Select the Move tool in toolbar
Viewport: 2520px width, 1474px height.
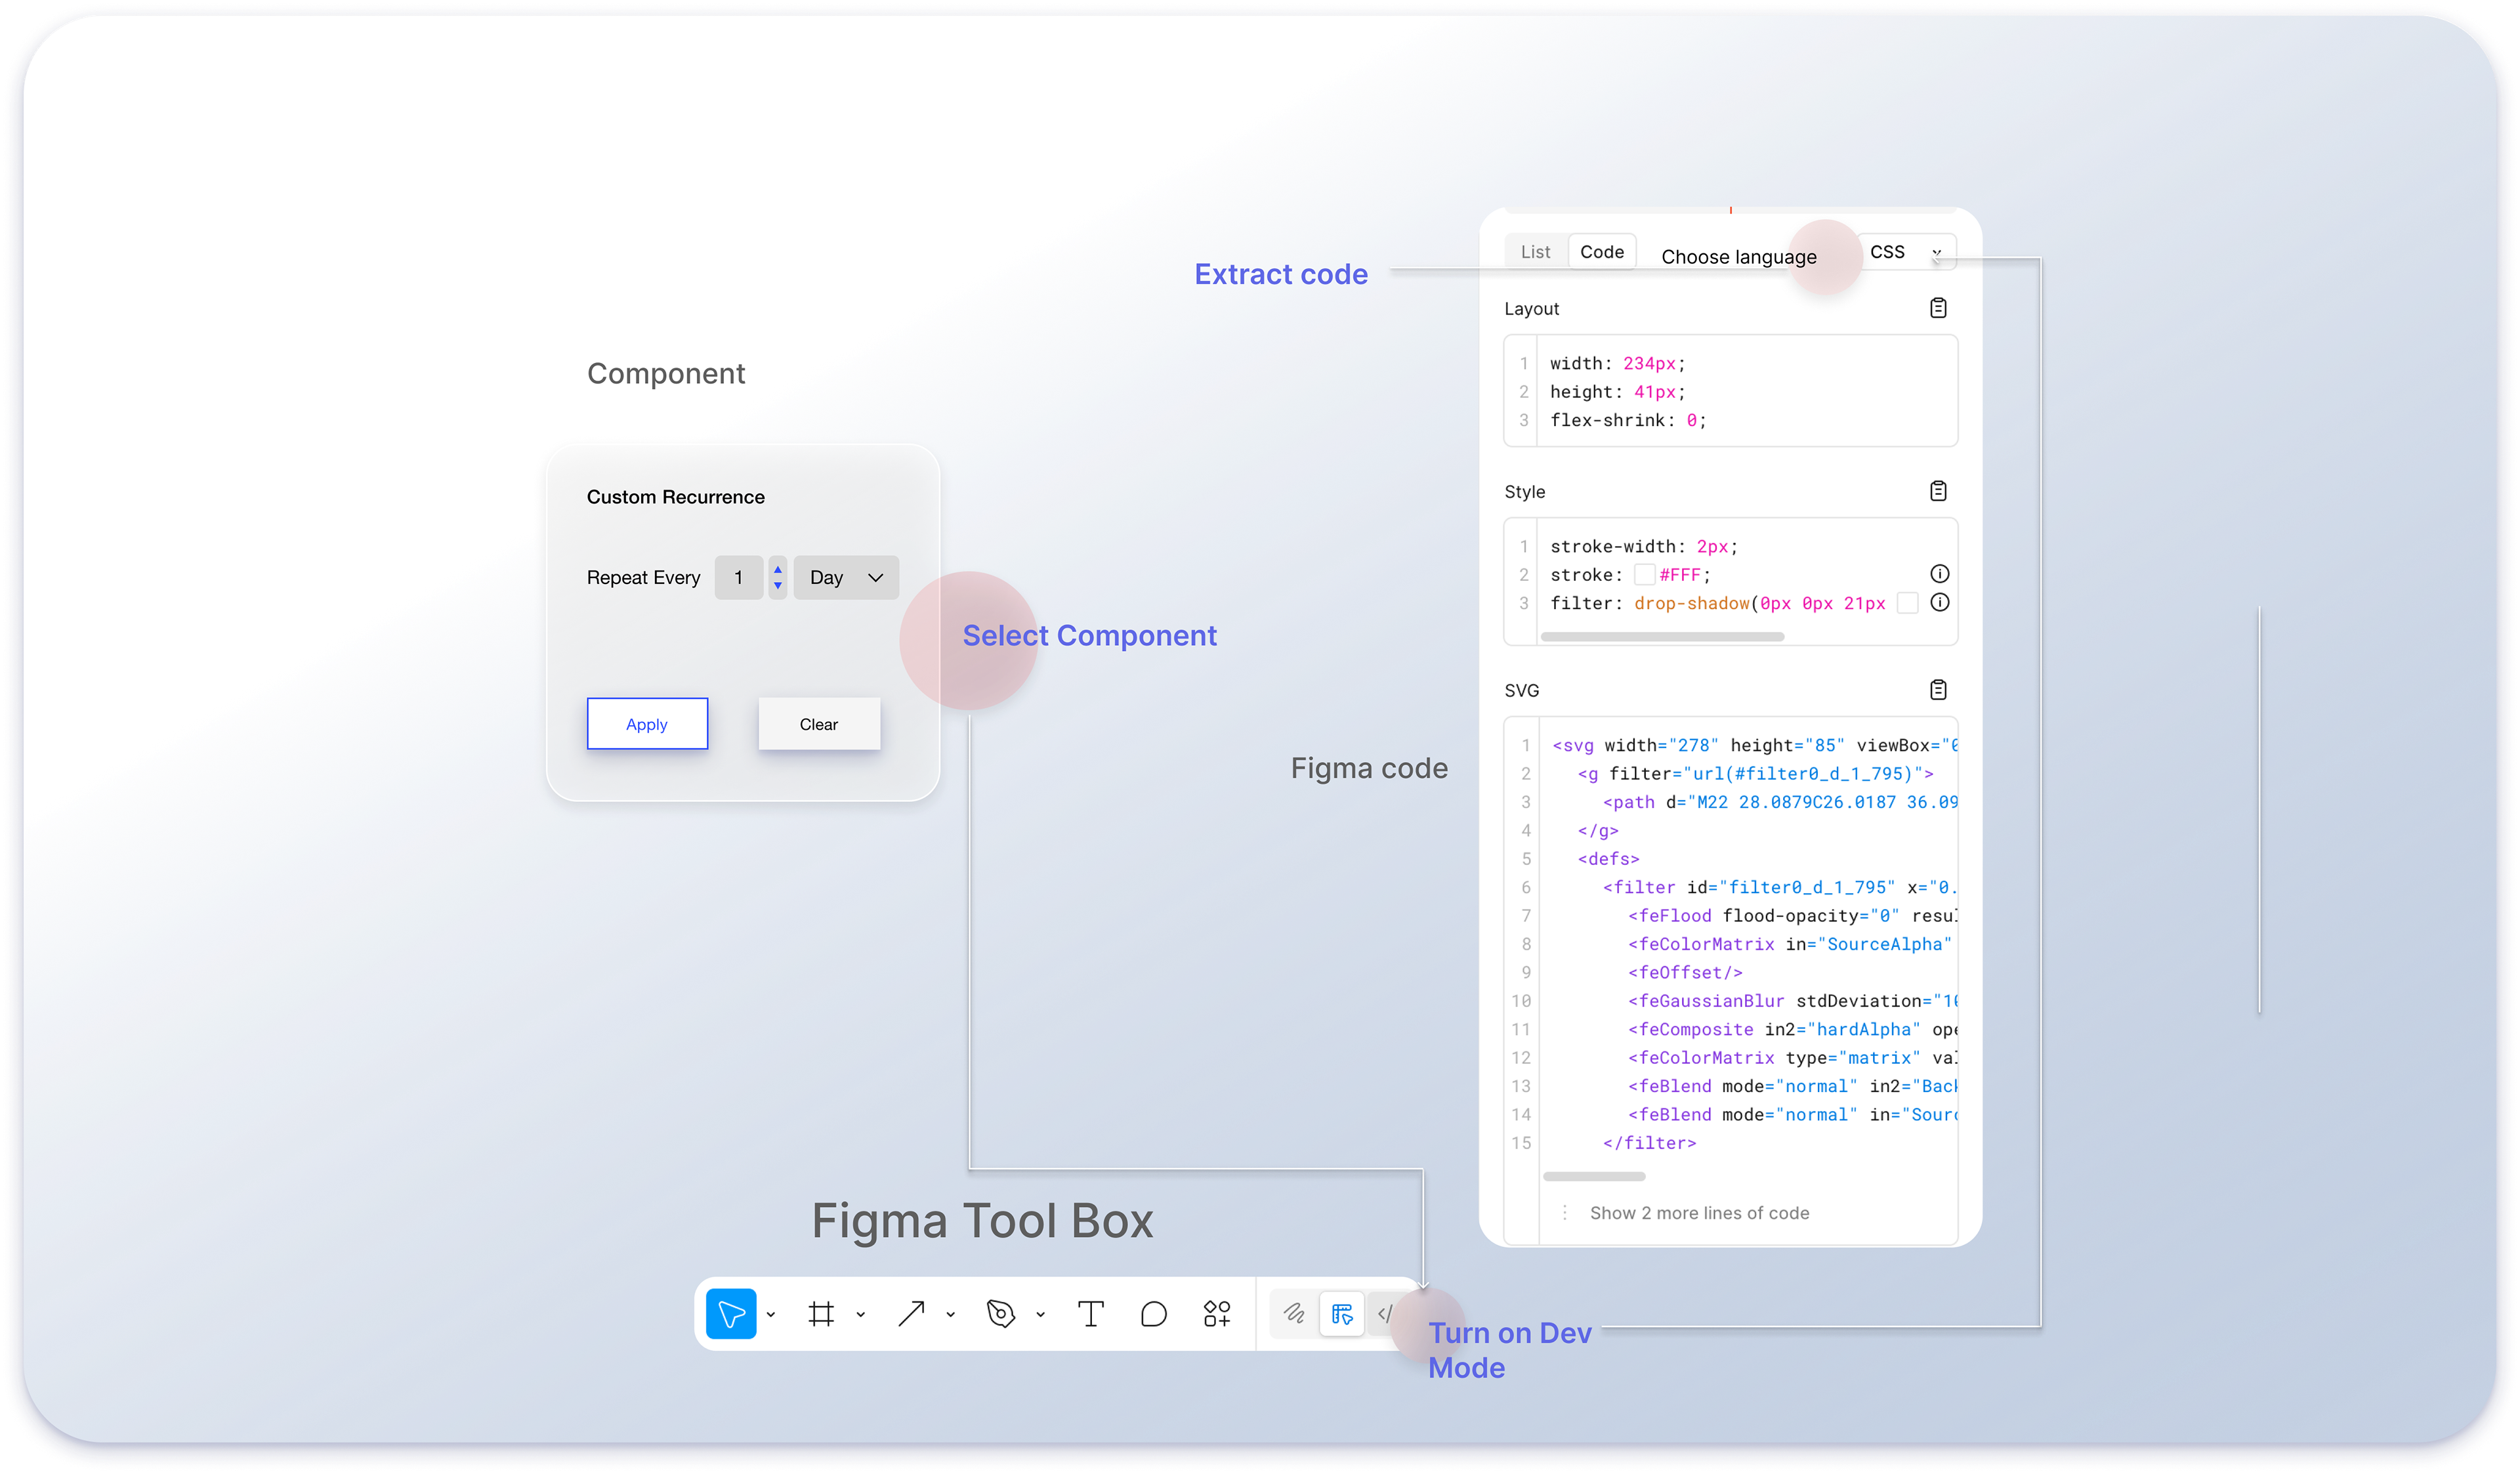(x=731, y=1313)
